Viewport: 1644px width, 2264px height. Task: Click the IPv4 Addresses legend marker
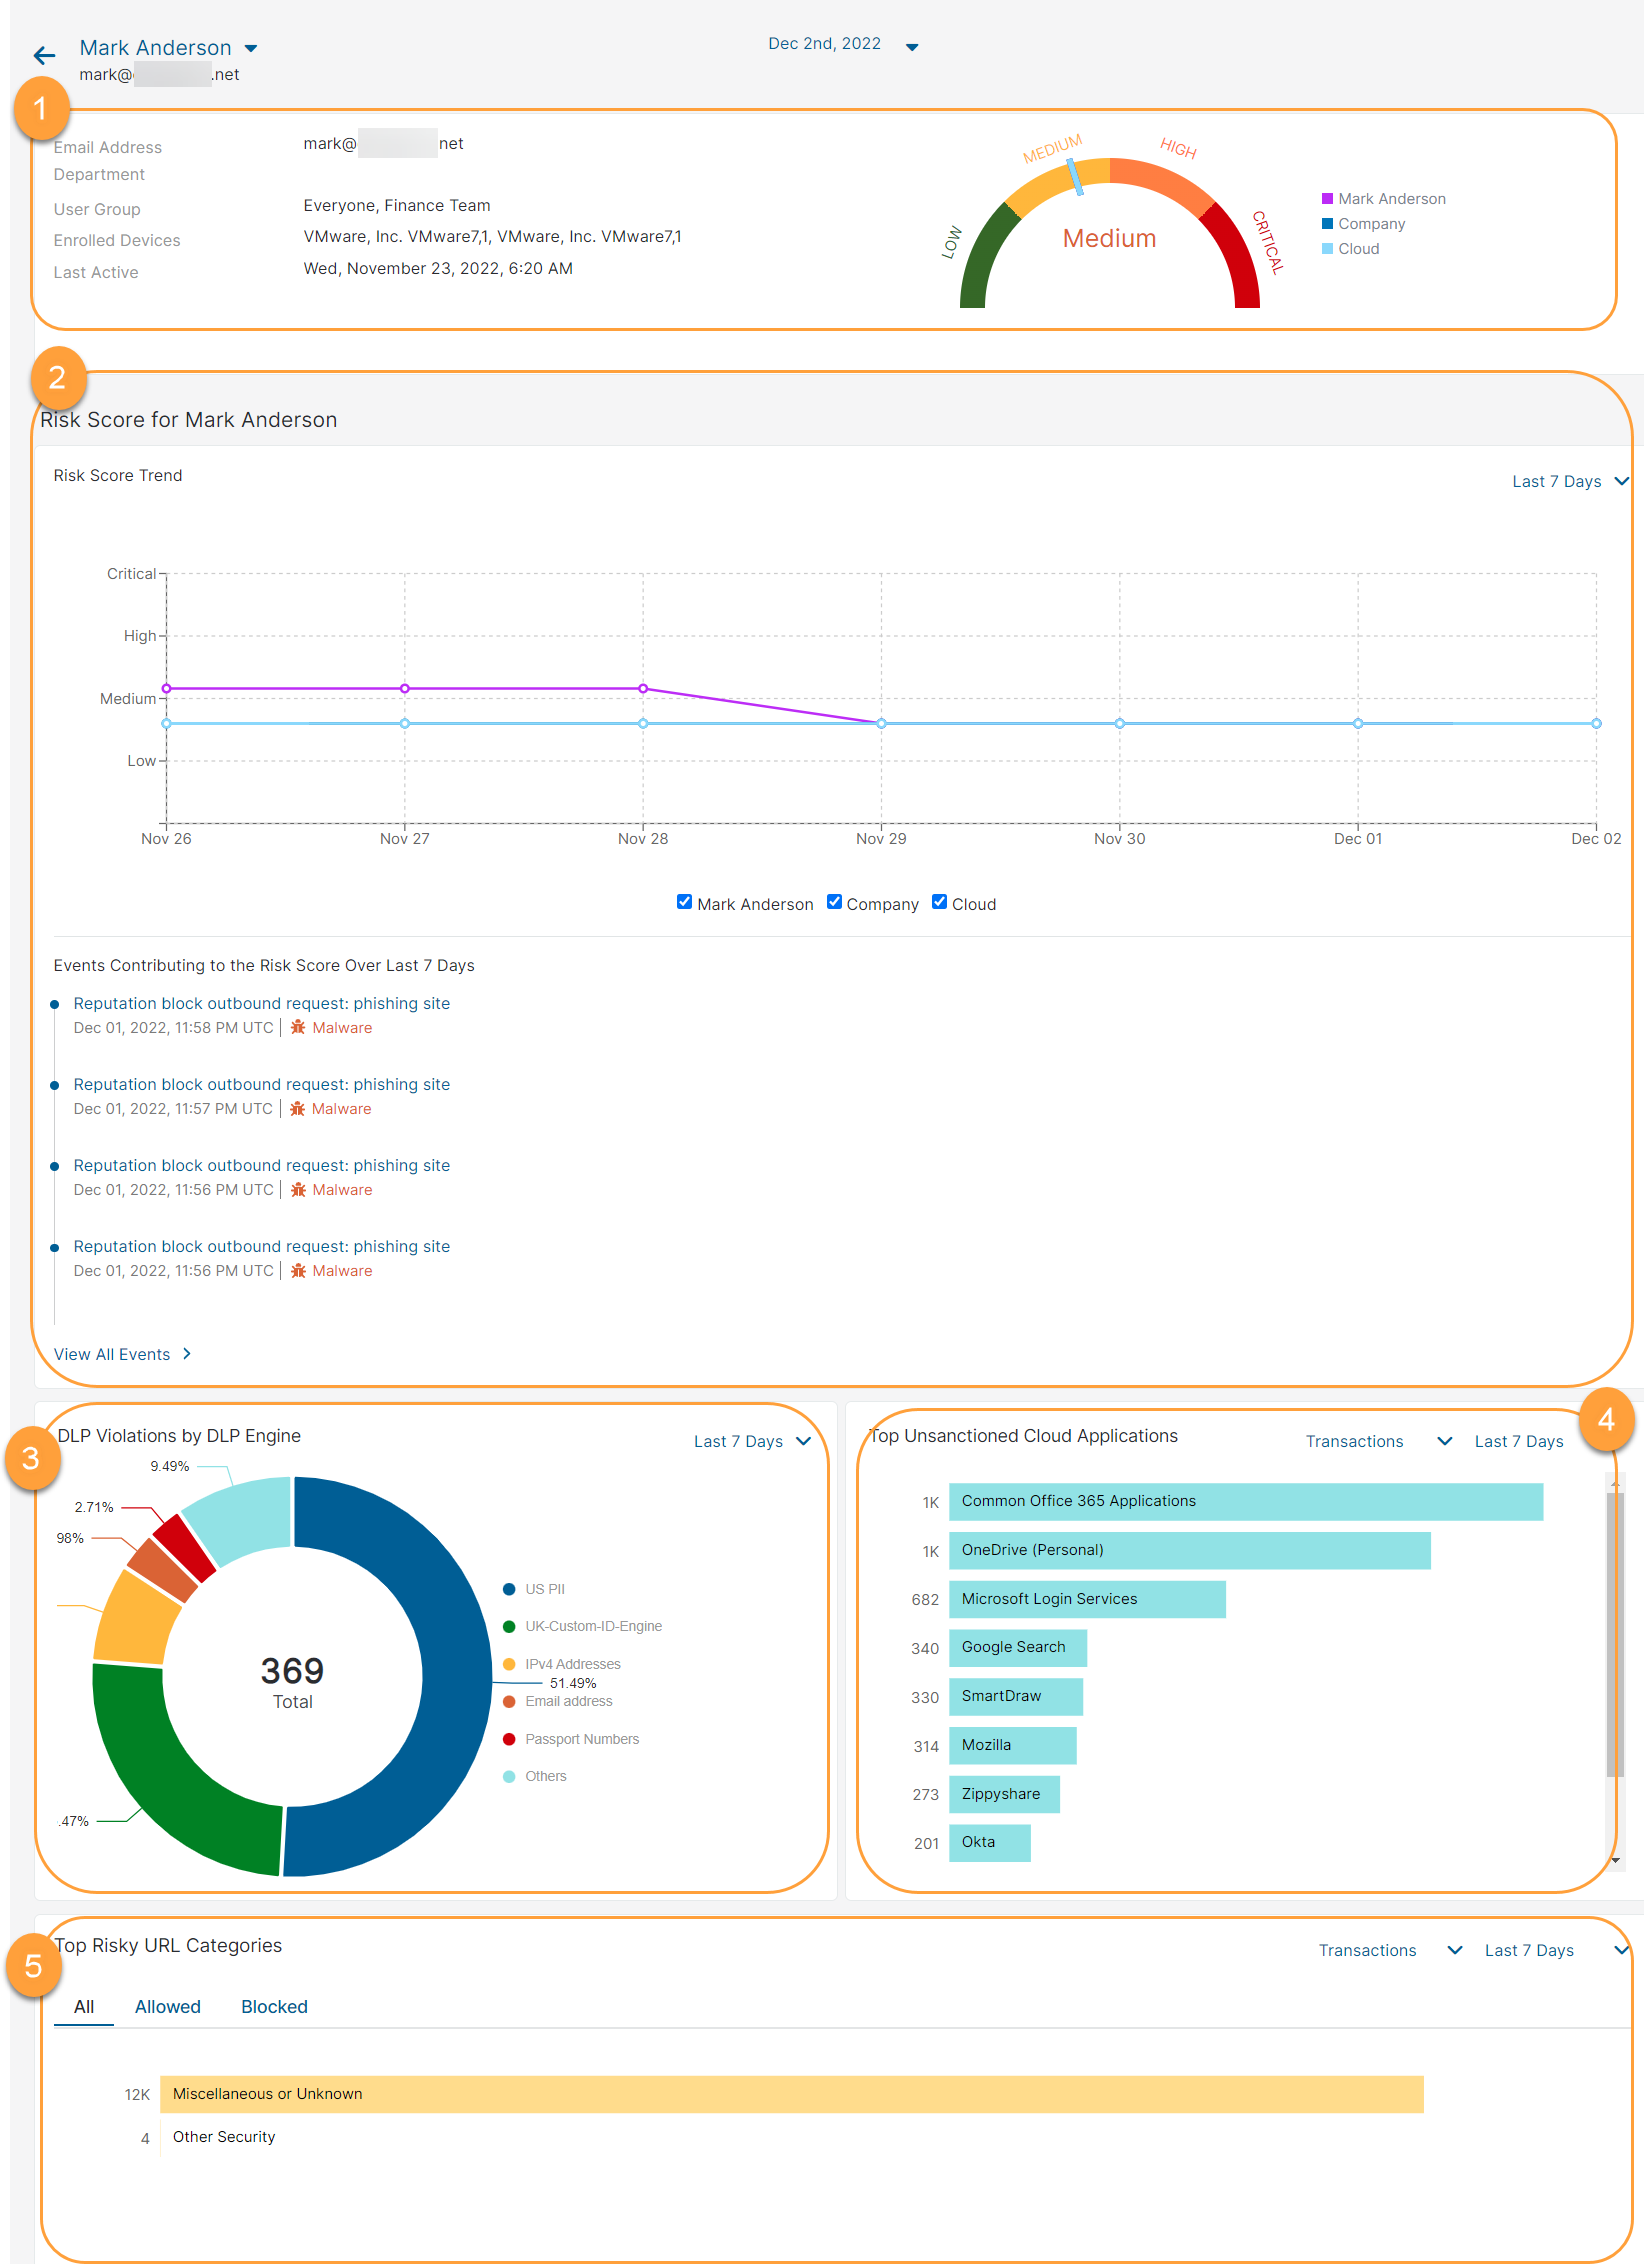(x=510, y=1663)
